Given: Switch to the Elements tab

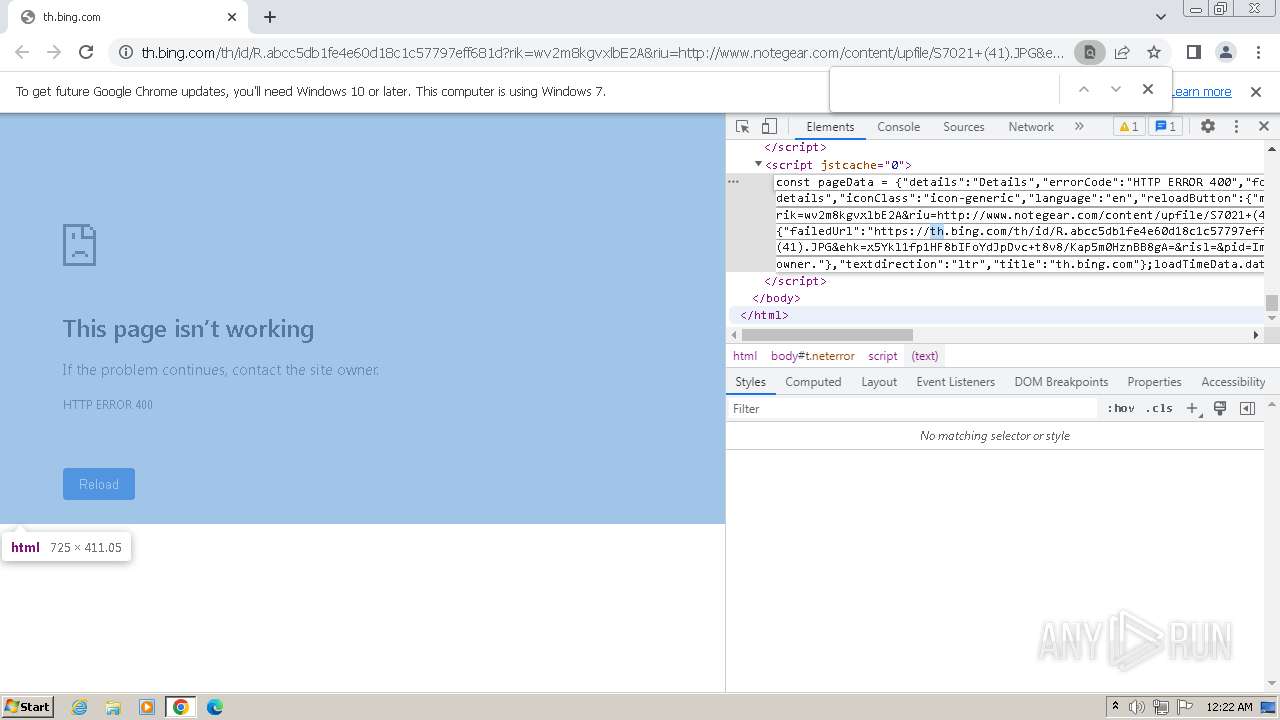Looking at the screenshot, I should [830, 127].
